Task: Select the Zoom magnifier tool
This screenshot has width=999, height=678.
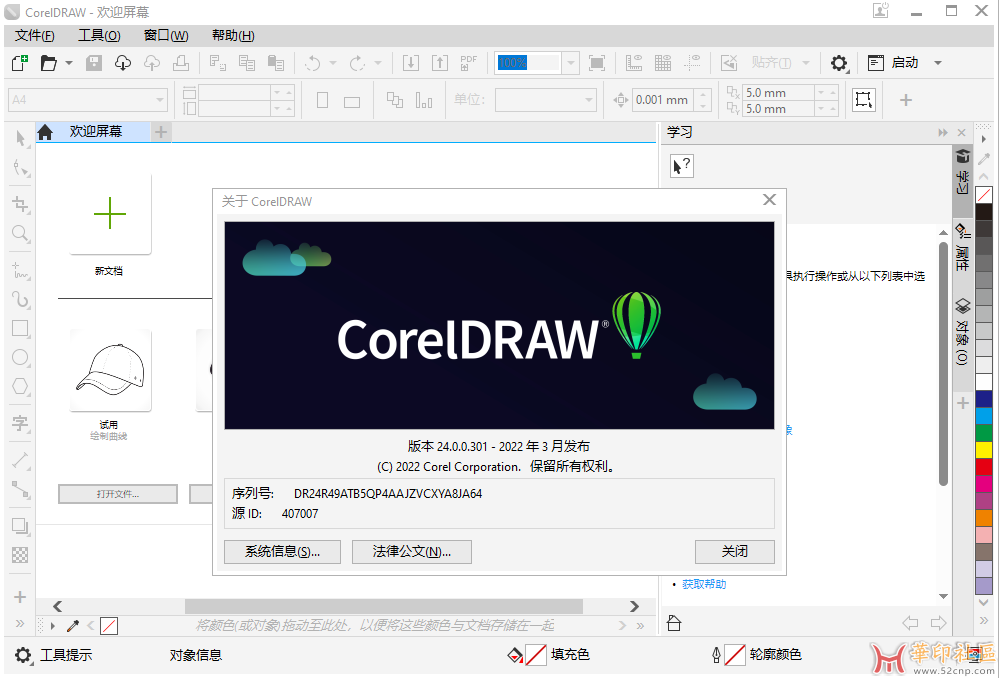Action: tap(20, 233)
